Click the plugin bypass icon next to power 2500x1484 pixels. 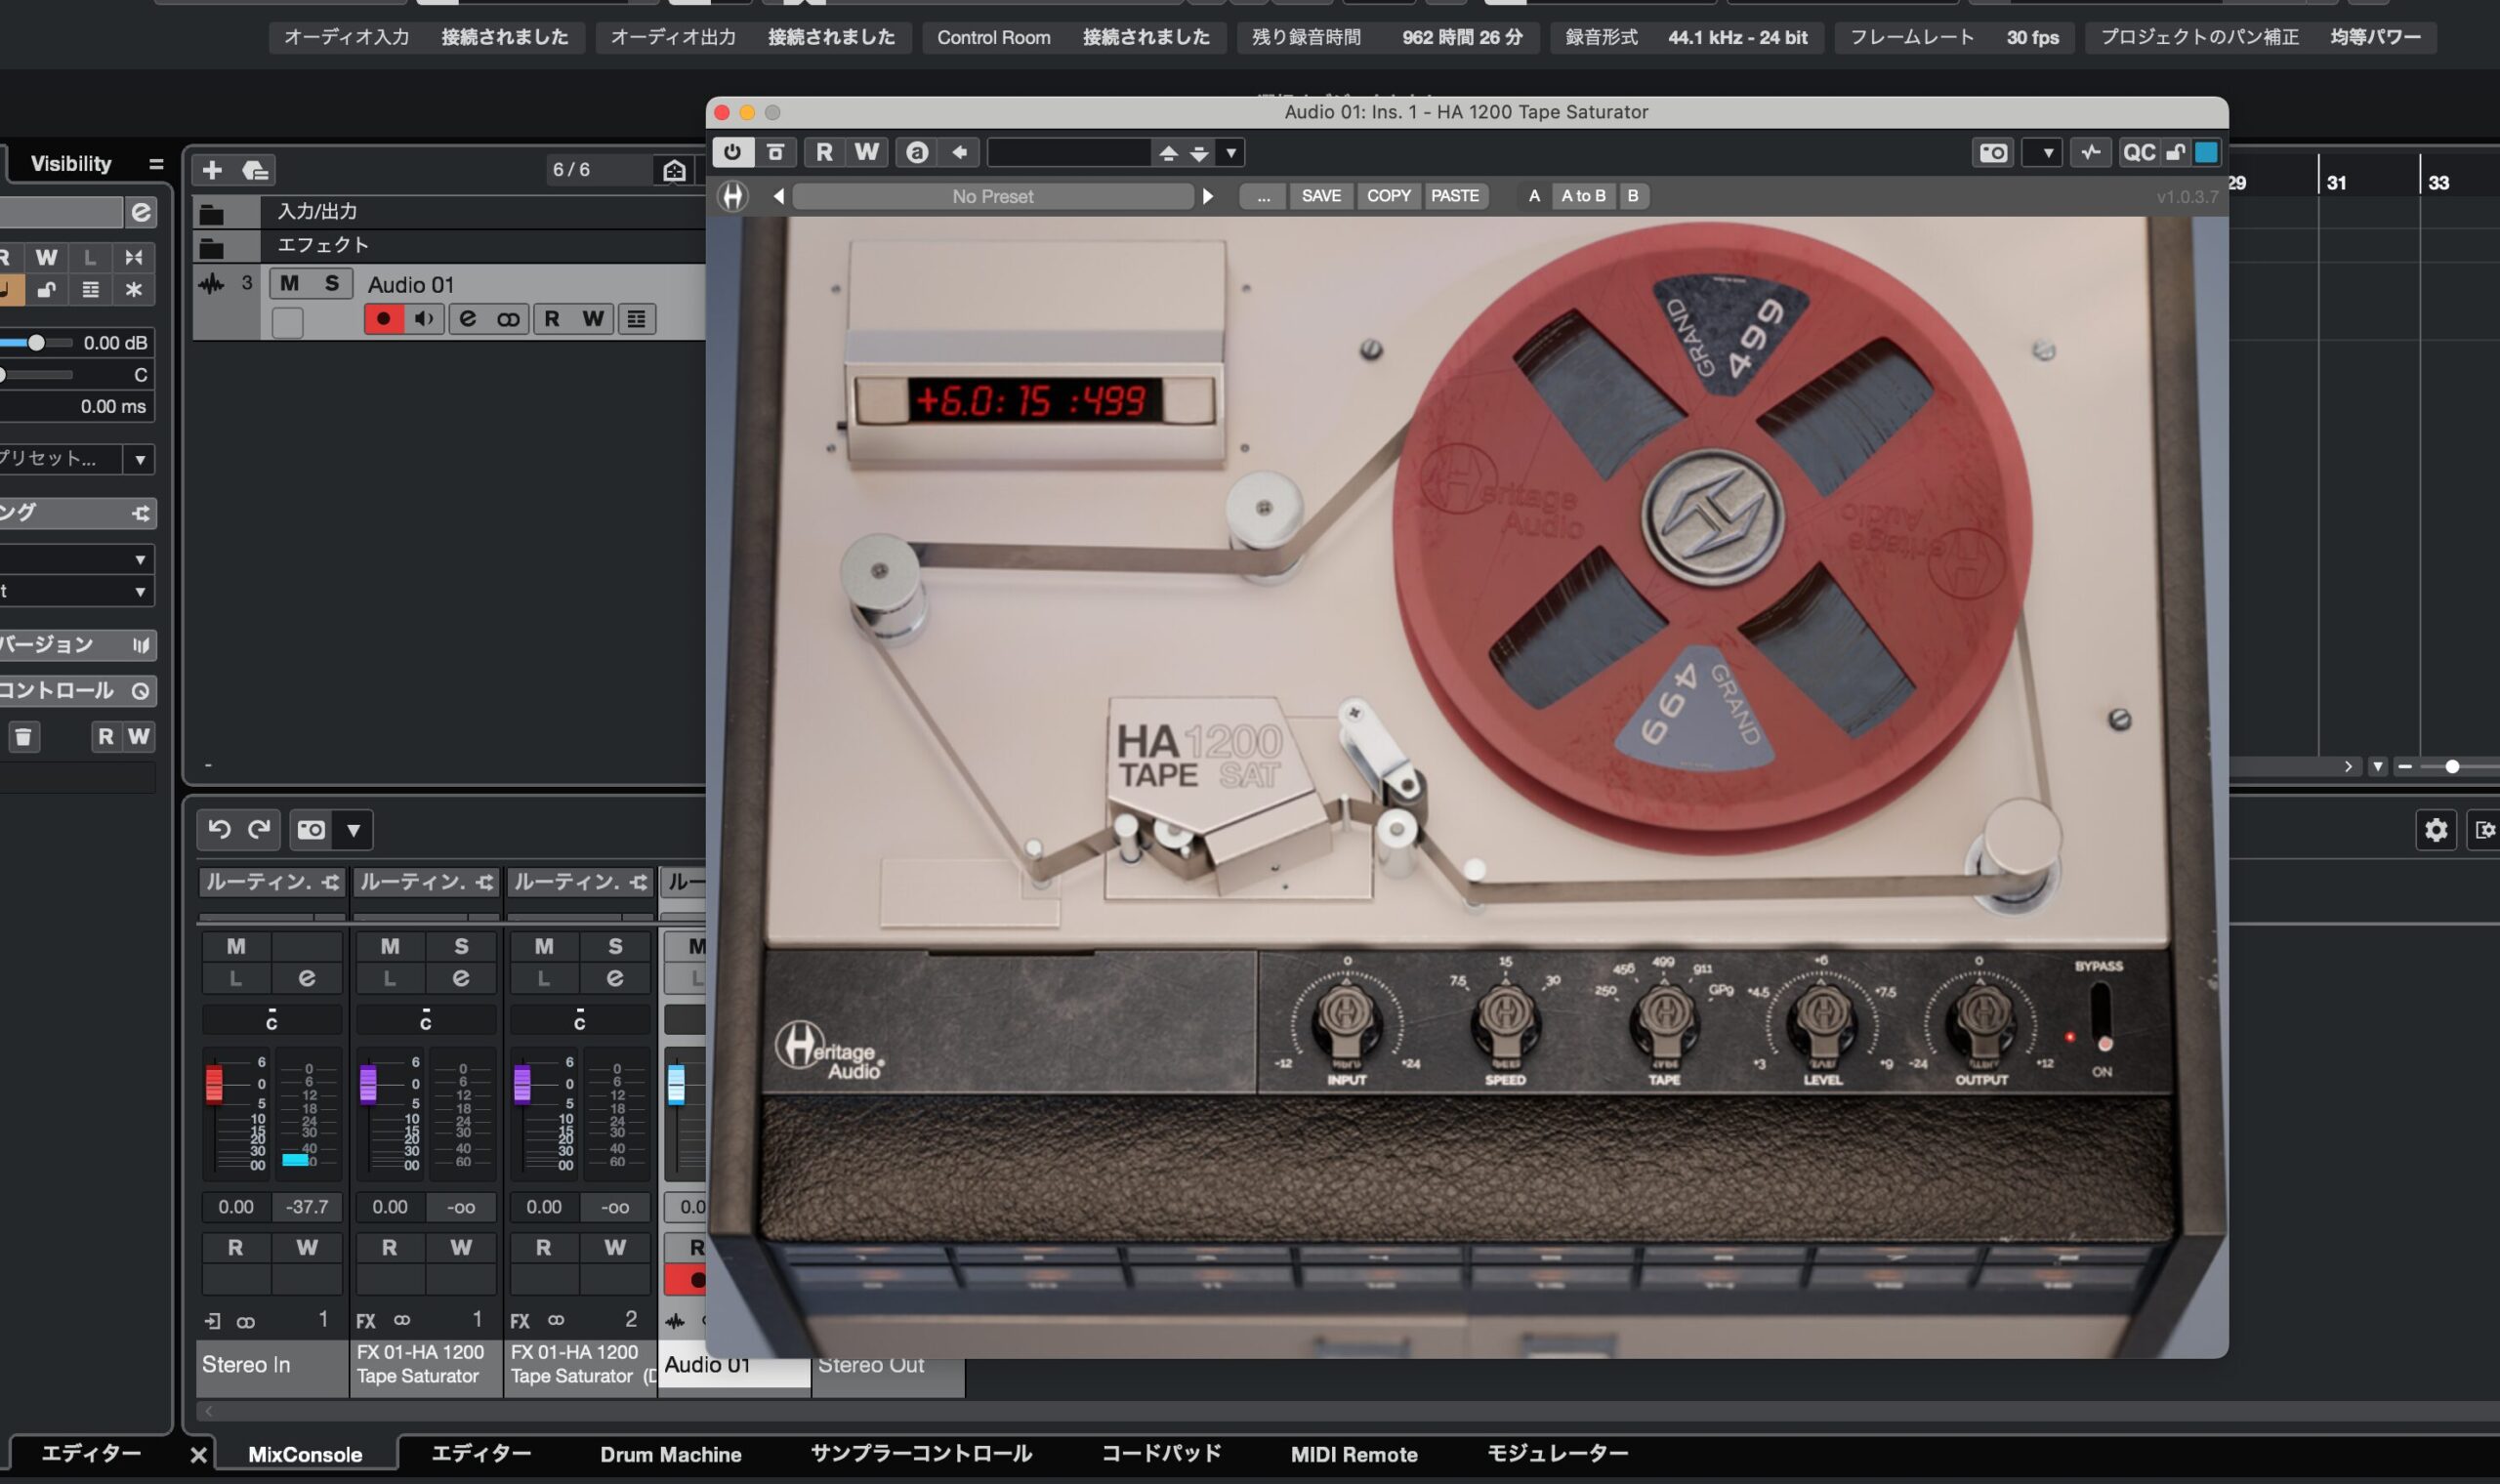775,152
